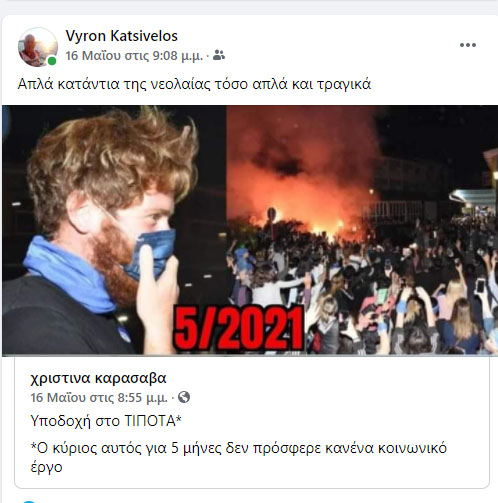Click the blue reaction icon at bottom edge
498x503 pixels.
[29, 501]
